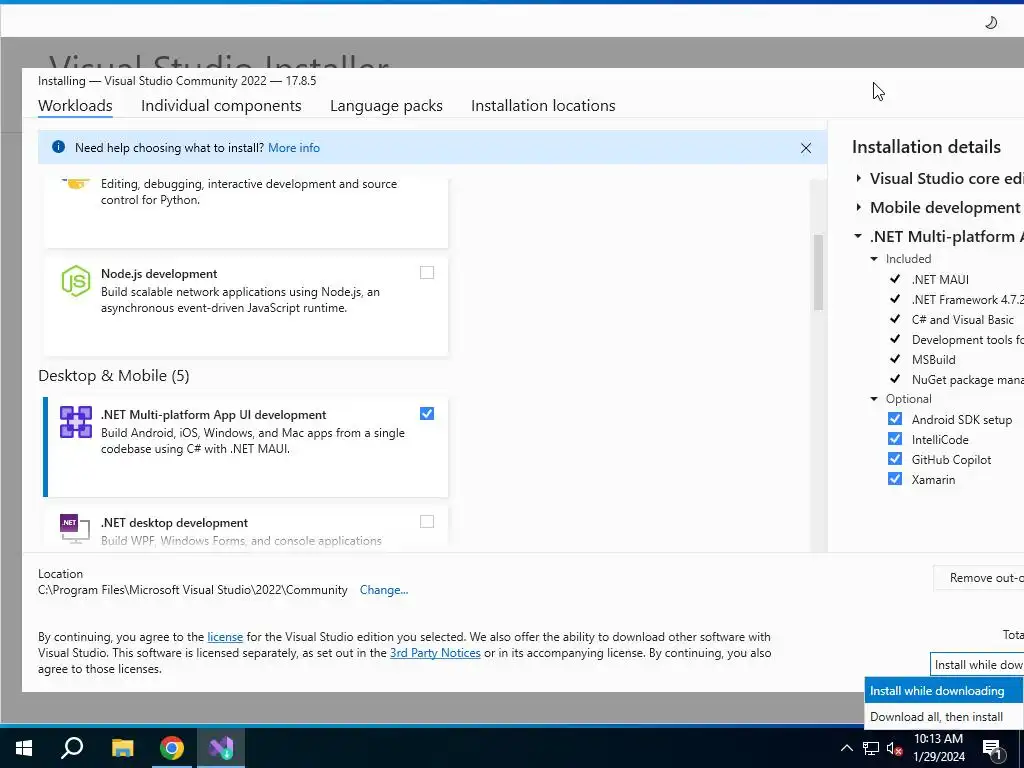1024x768 pixels.
Task: Click the .NET desktop development icon
Action: coord(74,529)
